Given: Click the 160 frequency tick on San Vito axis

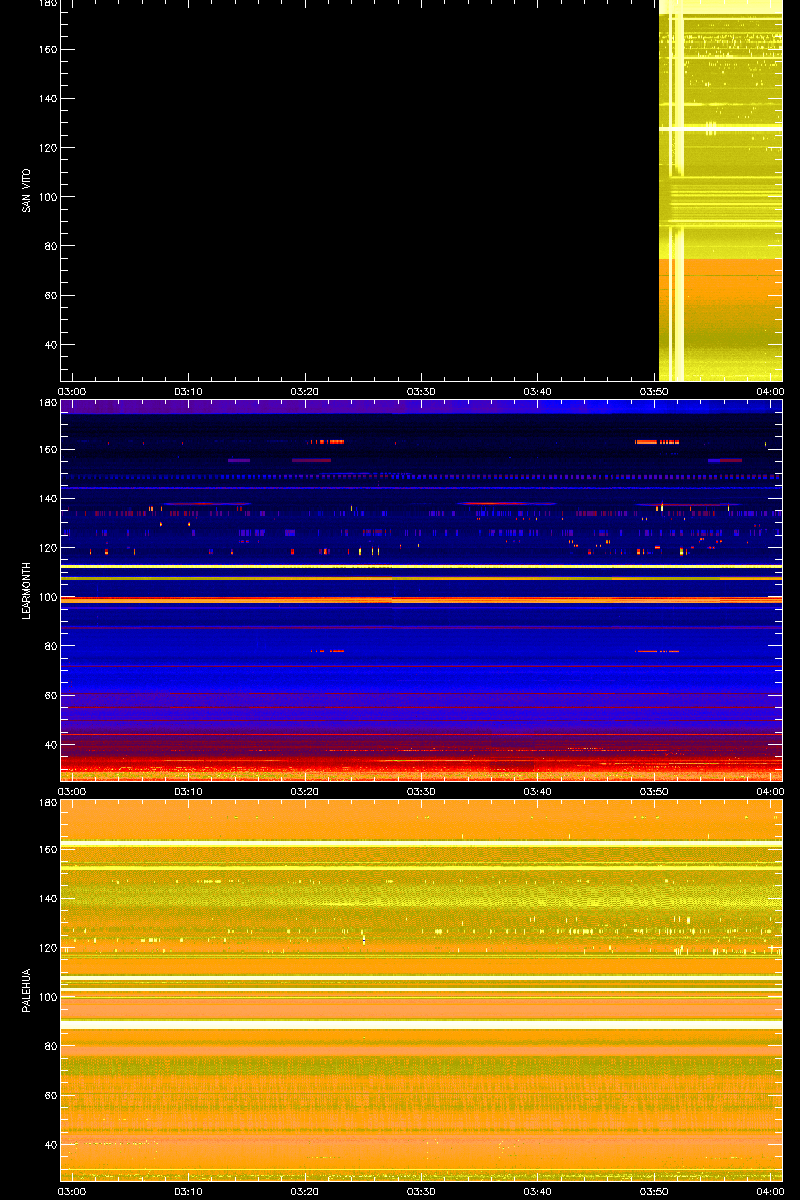Looking at the screenshot, I should click(46, 50).
